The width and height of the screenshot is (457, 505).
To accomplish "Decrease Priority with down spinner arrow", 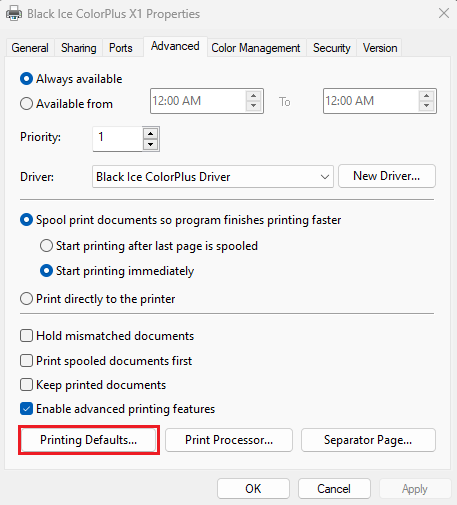I will pyautogui.click(x=151, y=144).
